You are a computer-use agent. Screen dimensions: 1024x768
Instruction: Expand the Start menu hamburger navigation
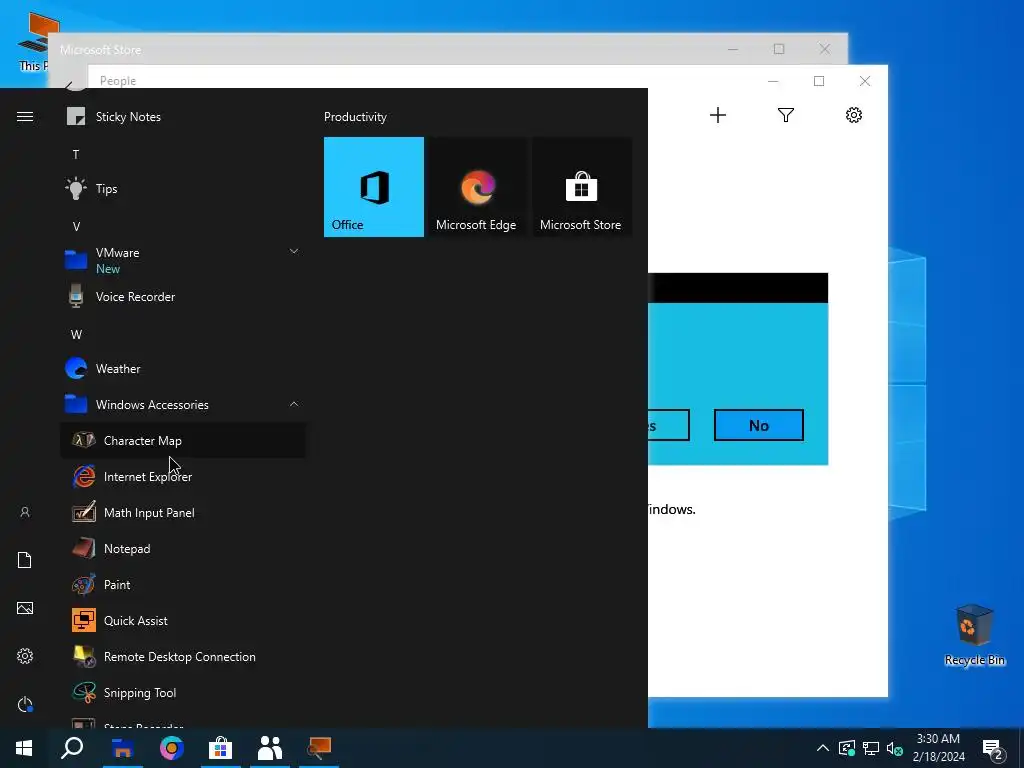(x=25, y=117)
